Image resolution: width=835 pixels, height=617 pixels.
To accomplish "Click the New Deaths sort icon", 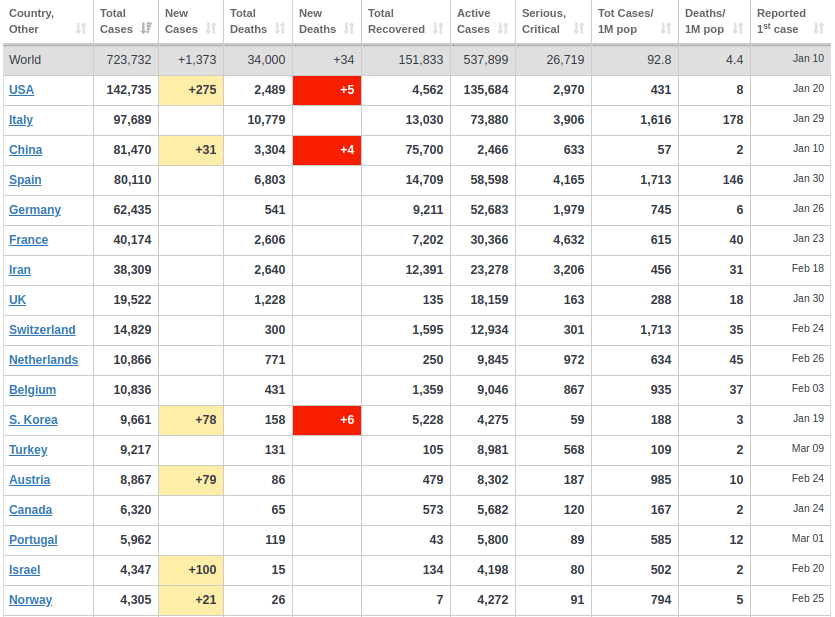I will click(x=349, y=29).
